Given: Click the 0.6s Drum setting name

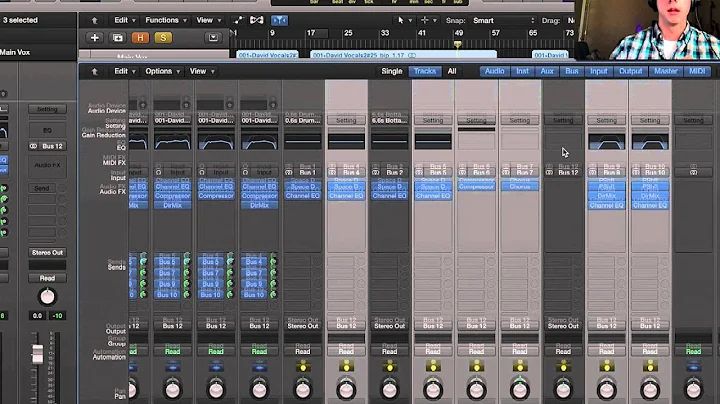Looking at the screenshot, I should point(303,120).
